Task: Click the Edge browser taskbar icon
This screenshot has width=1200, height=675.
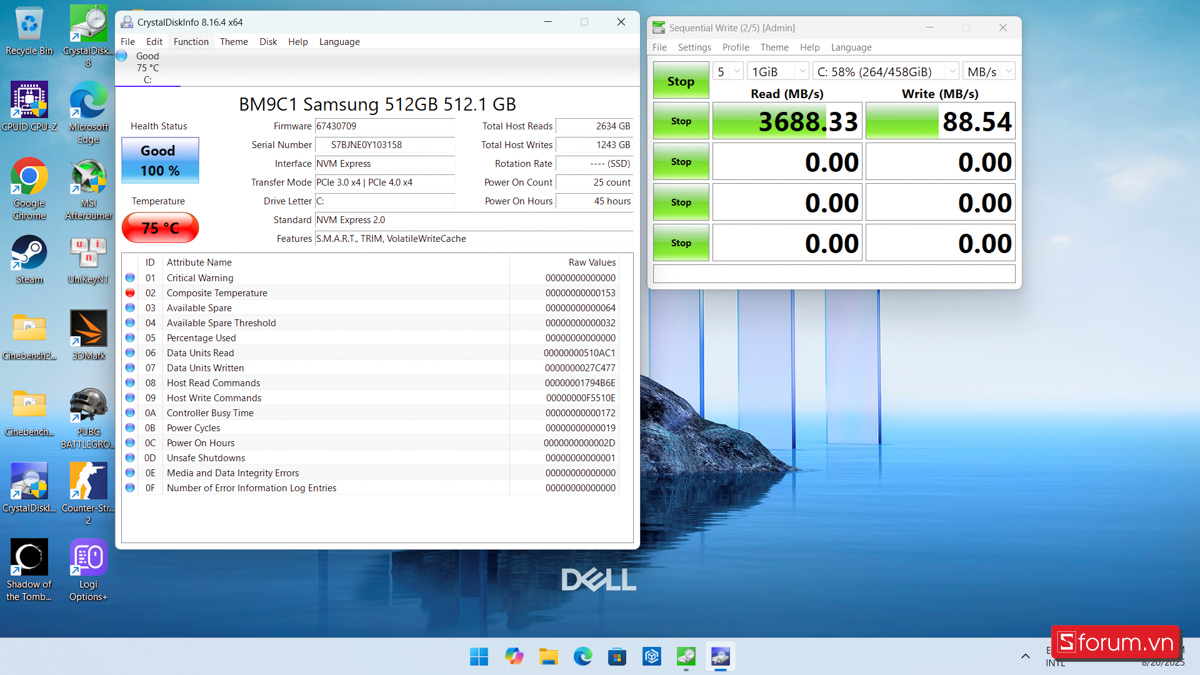Action: click(x=583, y=656)
